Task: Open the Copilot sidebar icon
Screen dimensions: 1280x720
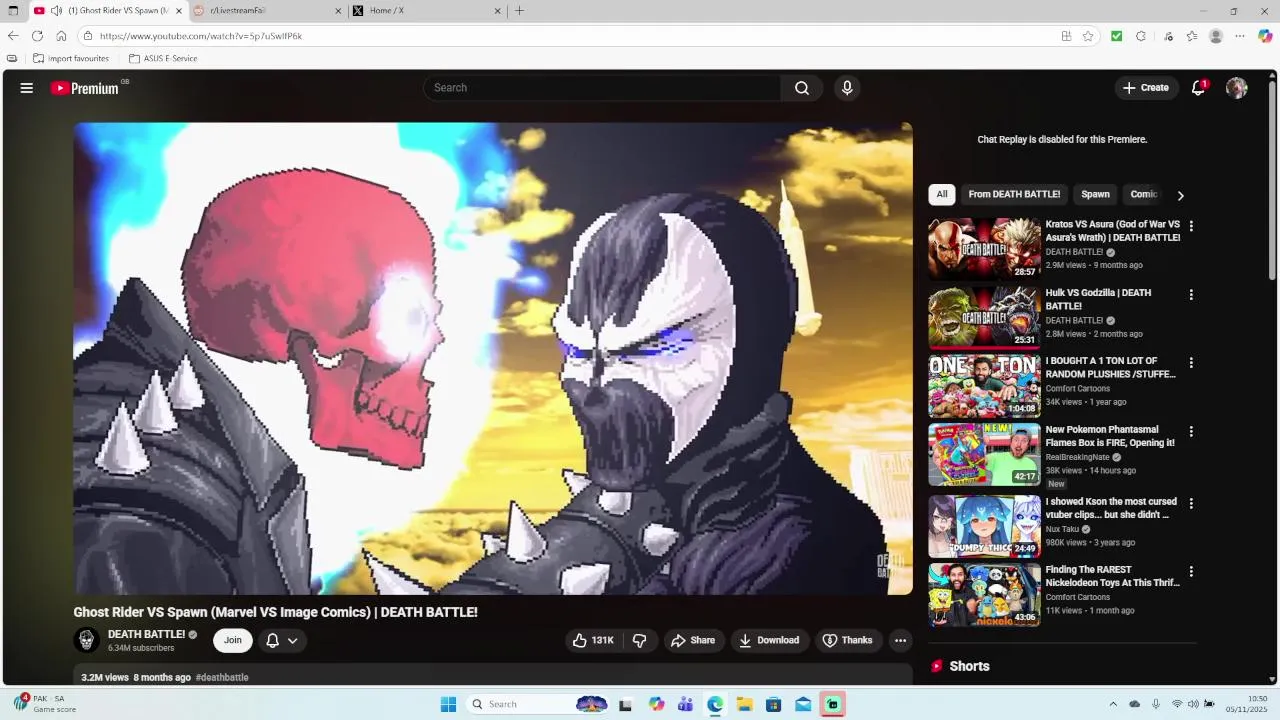Action: 1265,36
